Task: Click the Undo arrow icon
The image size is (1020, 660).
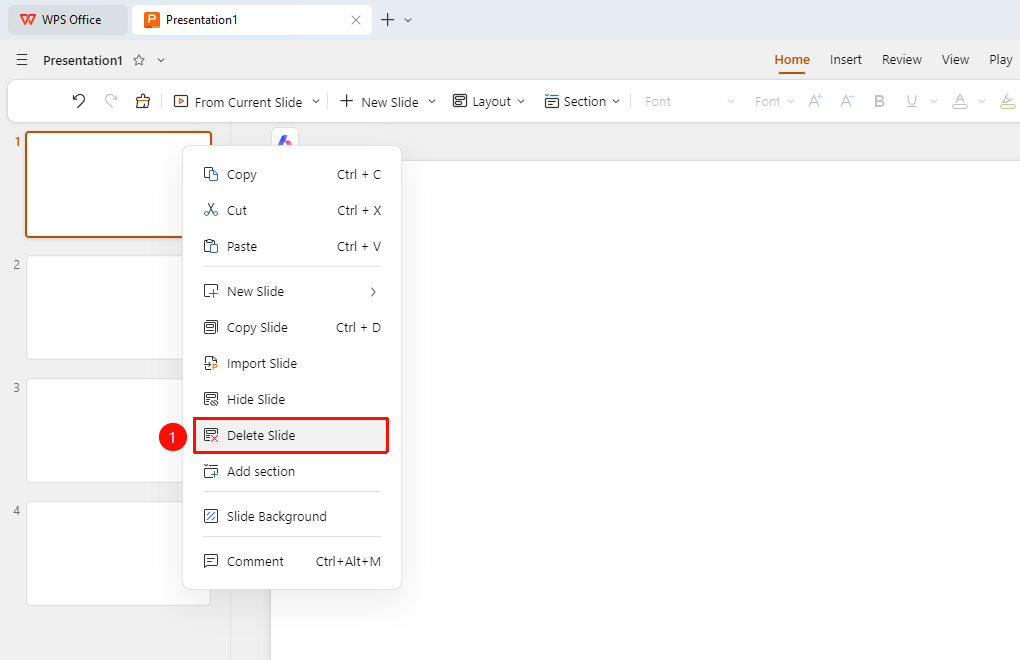Action: coord(79,101)
